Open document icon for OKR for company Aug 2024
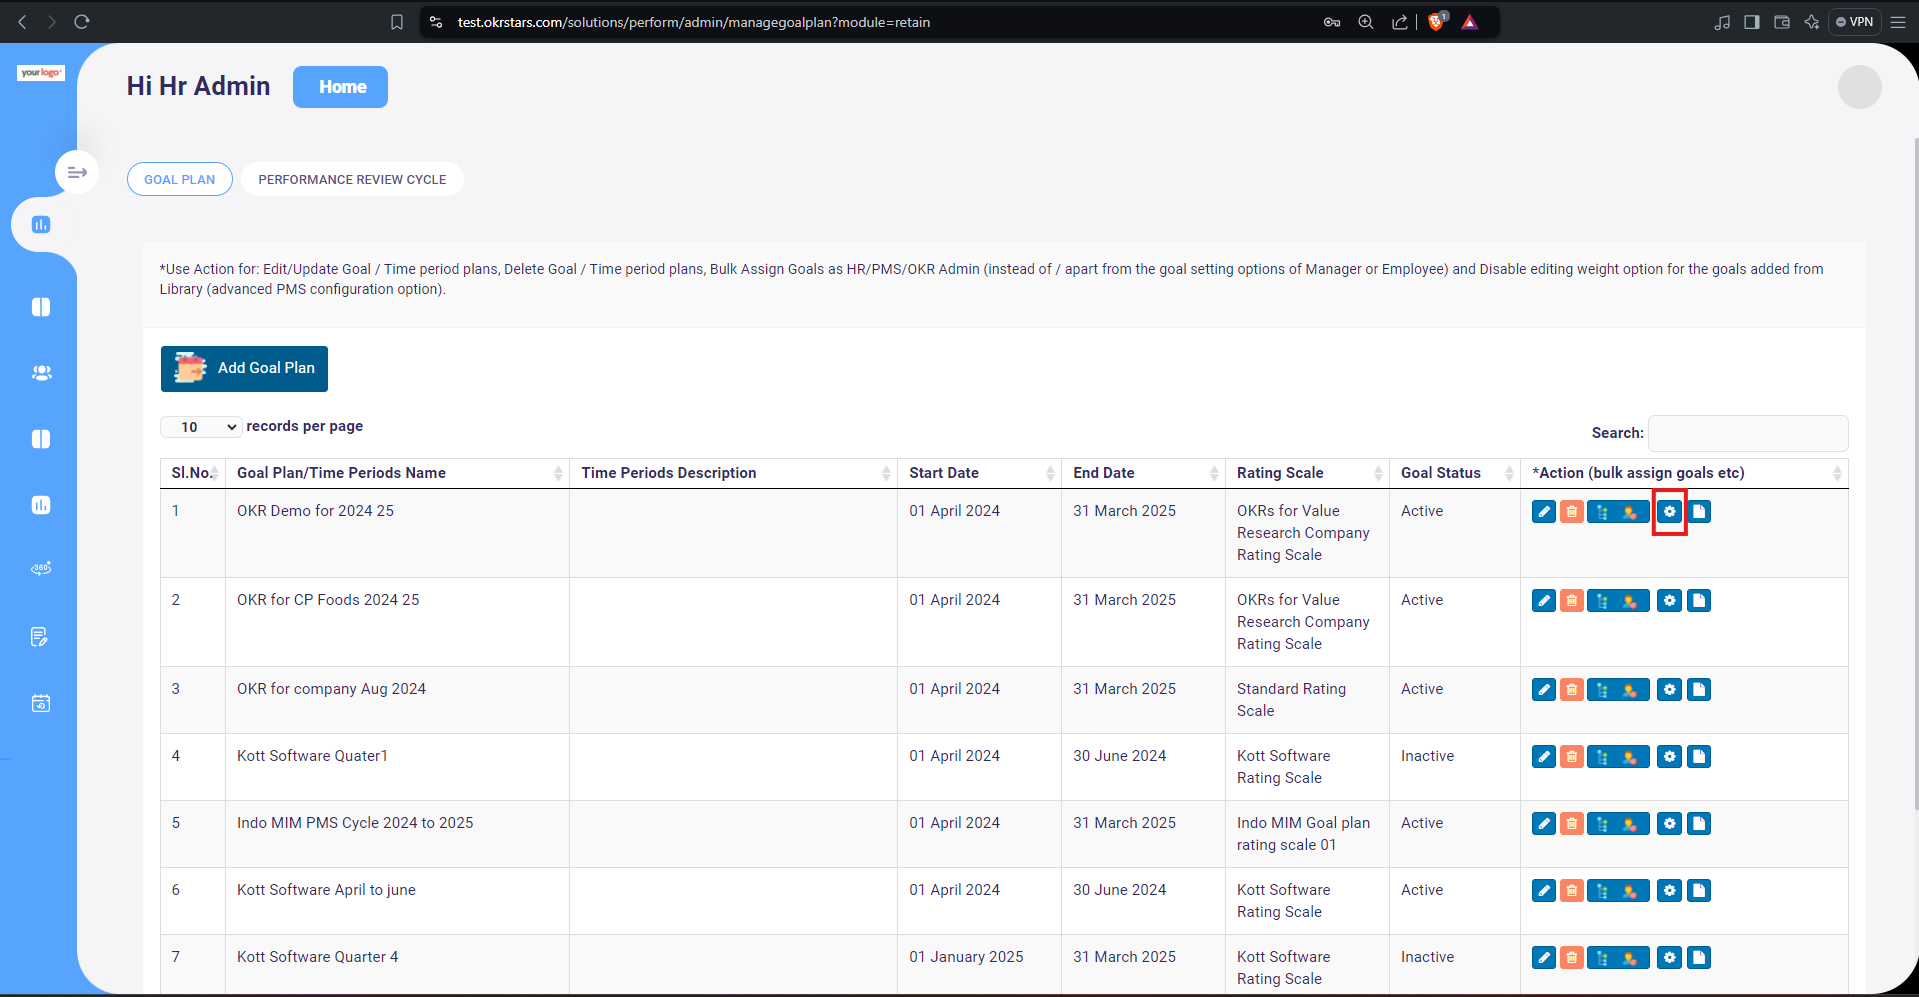 click(1698, 690)
